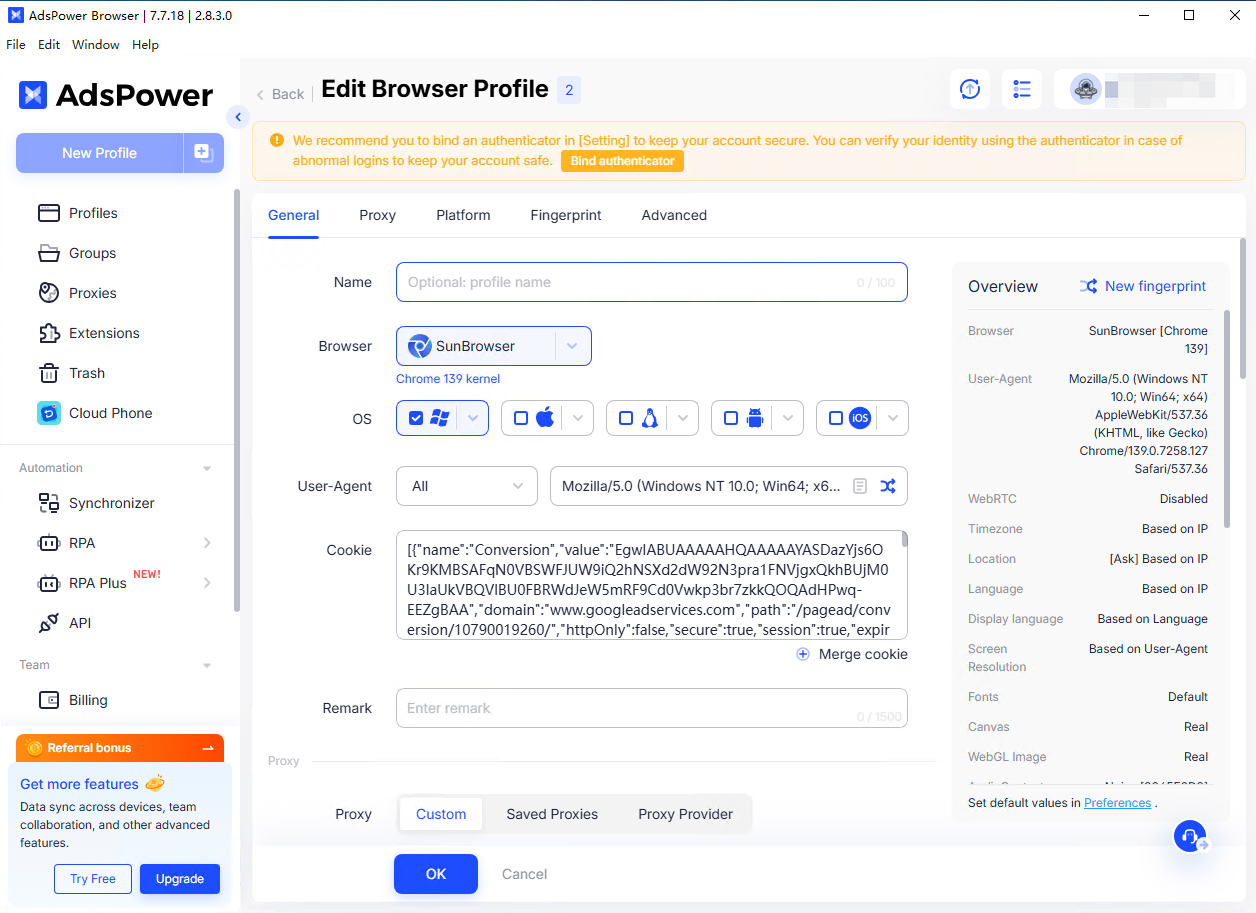The height and width of the screenshot is (913, 1256).
Task: Enable the macOS checkbox
Action: 521,418
